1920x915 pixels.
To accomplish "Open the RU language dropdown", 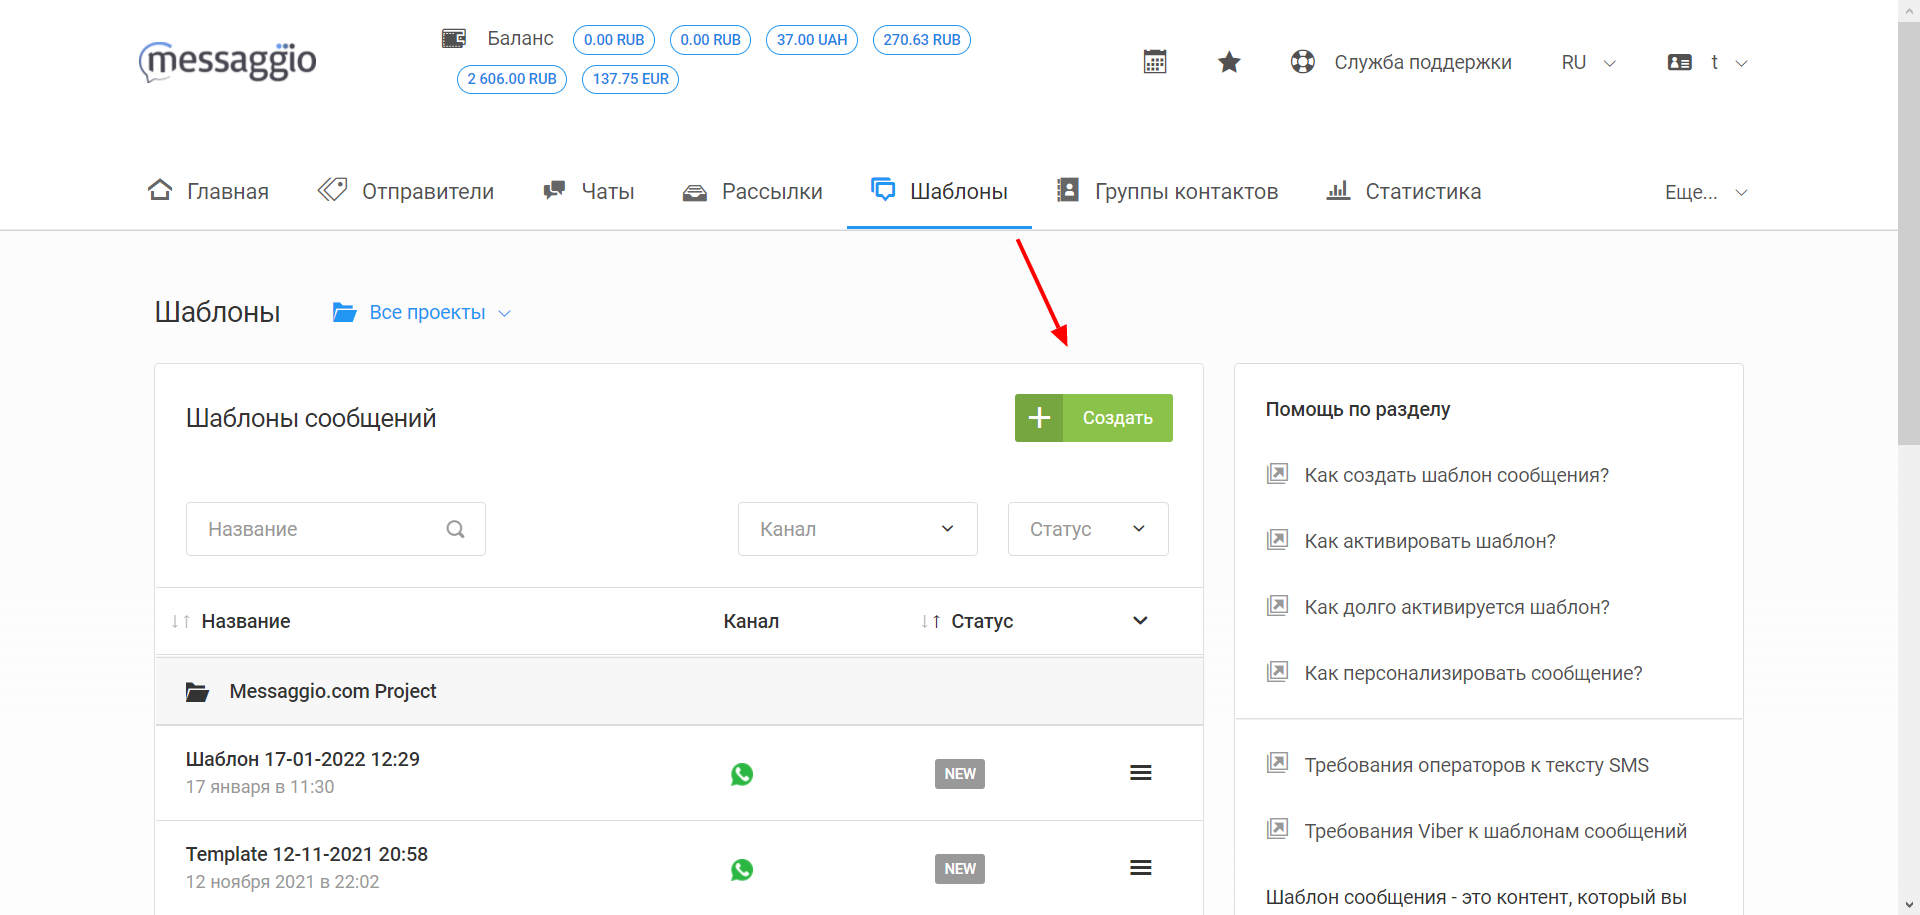I will pos(1588,63).
